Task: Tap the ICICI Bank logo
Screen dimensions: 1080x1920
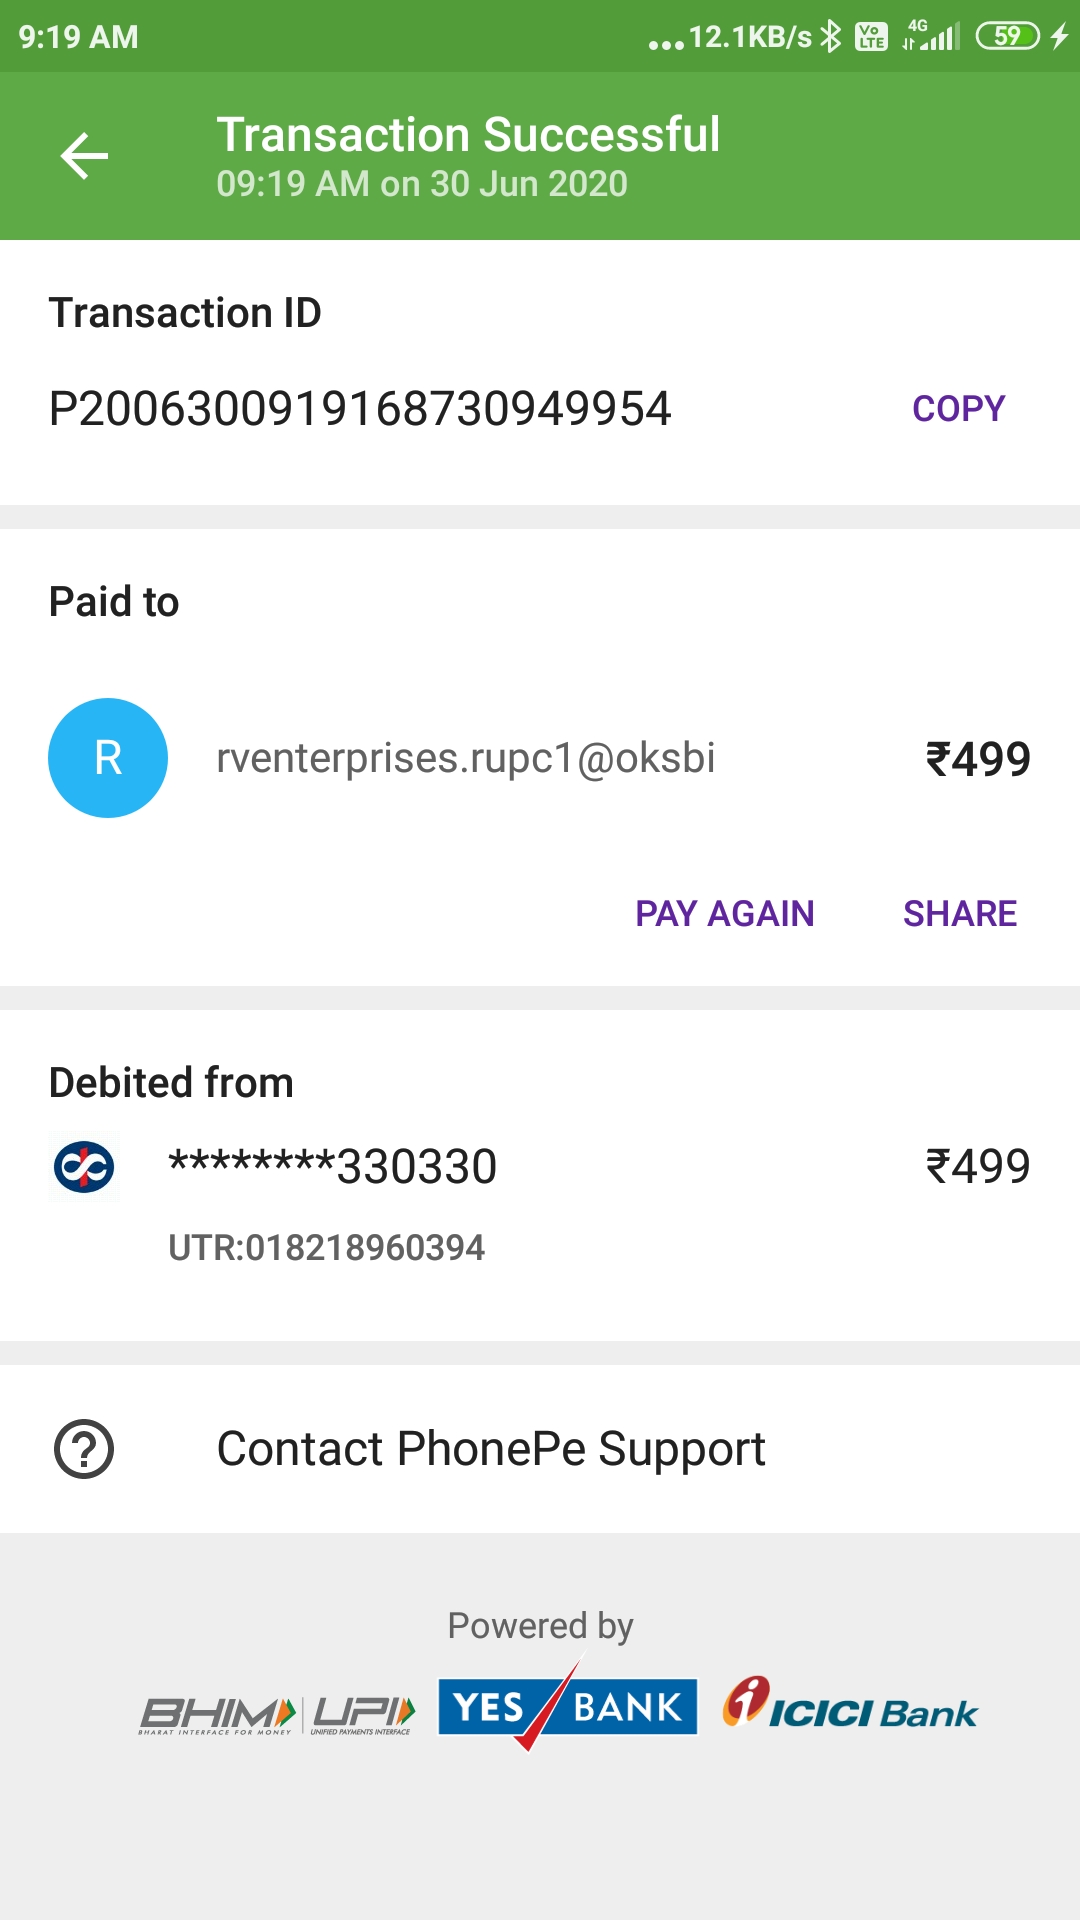Action: click(850, 1706)
